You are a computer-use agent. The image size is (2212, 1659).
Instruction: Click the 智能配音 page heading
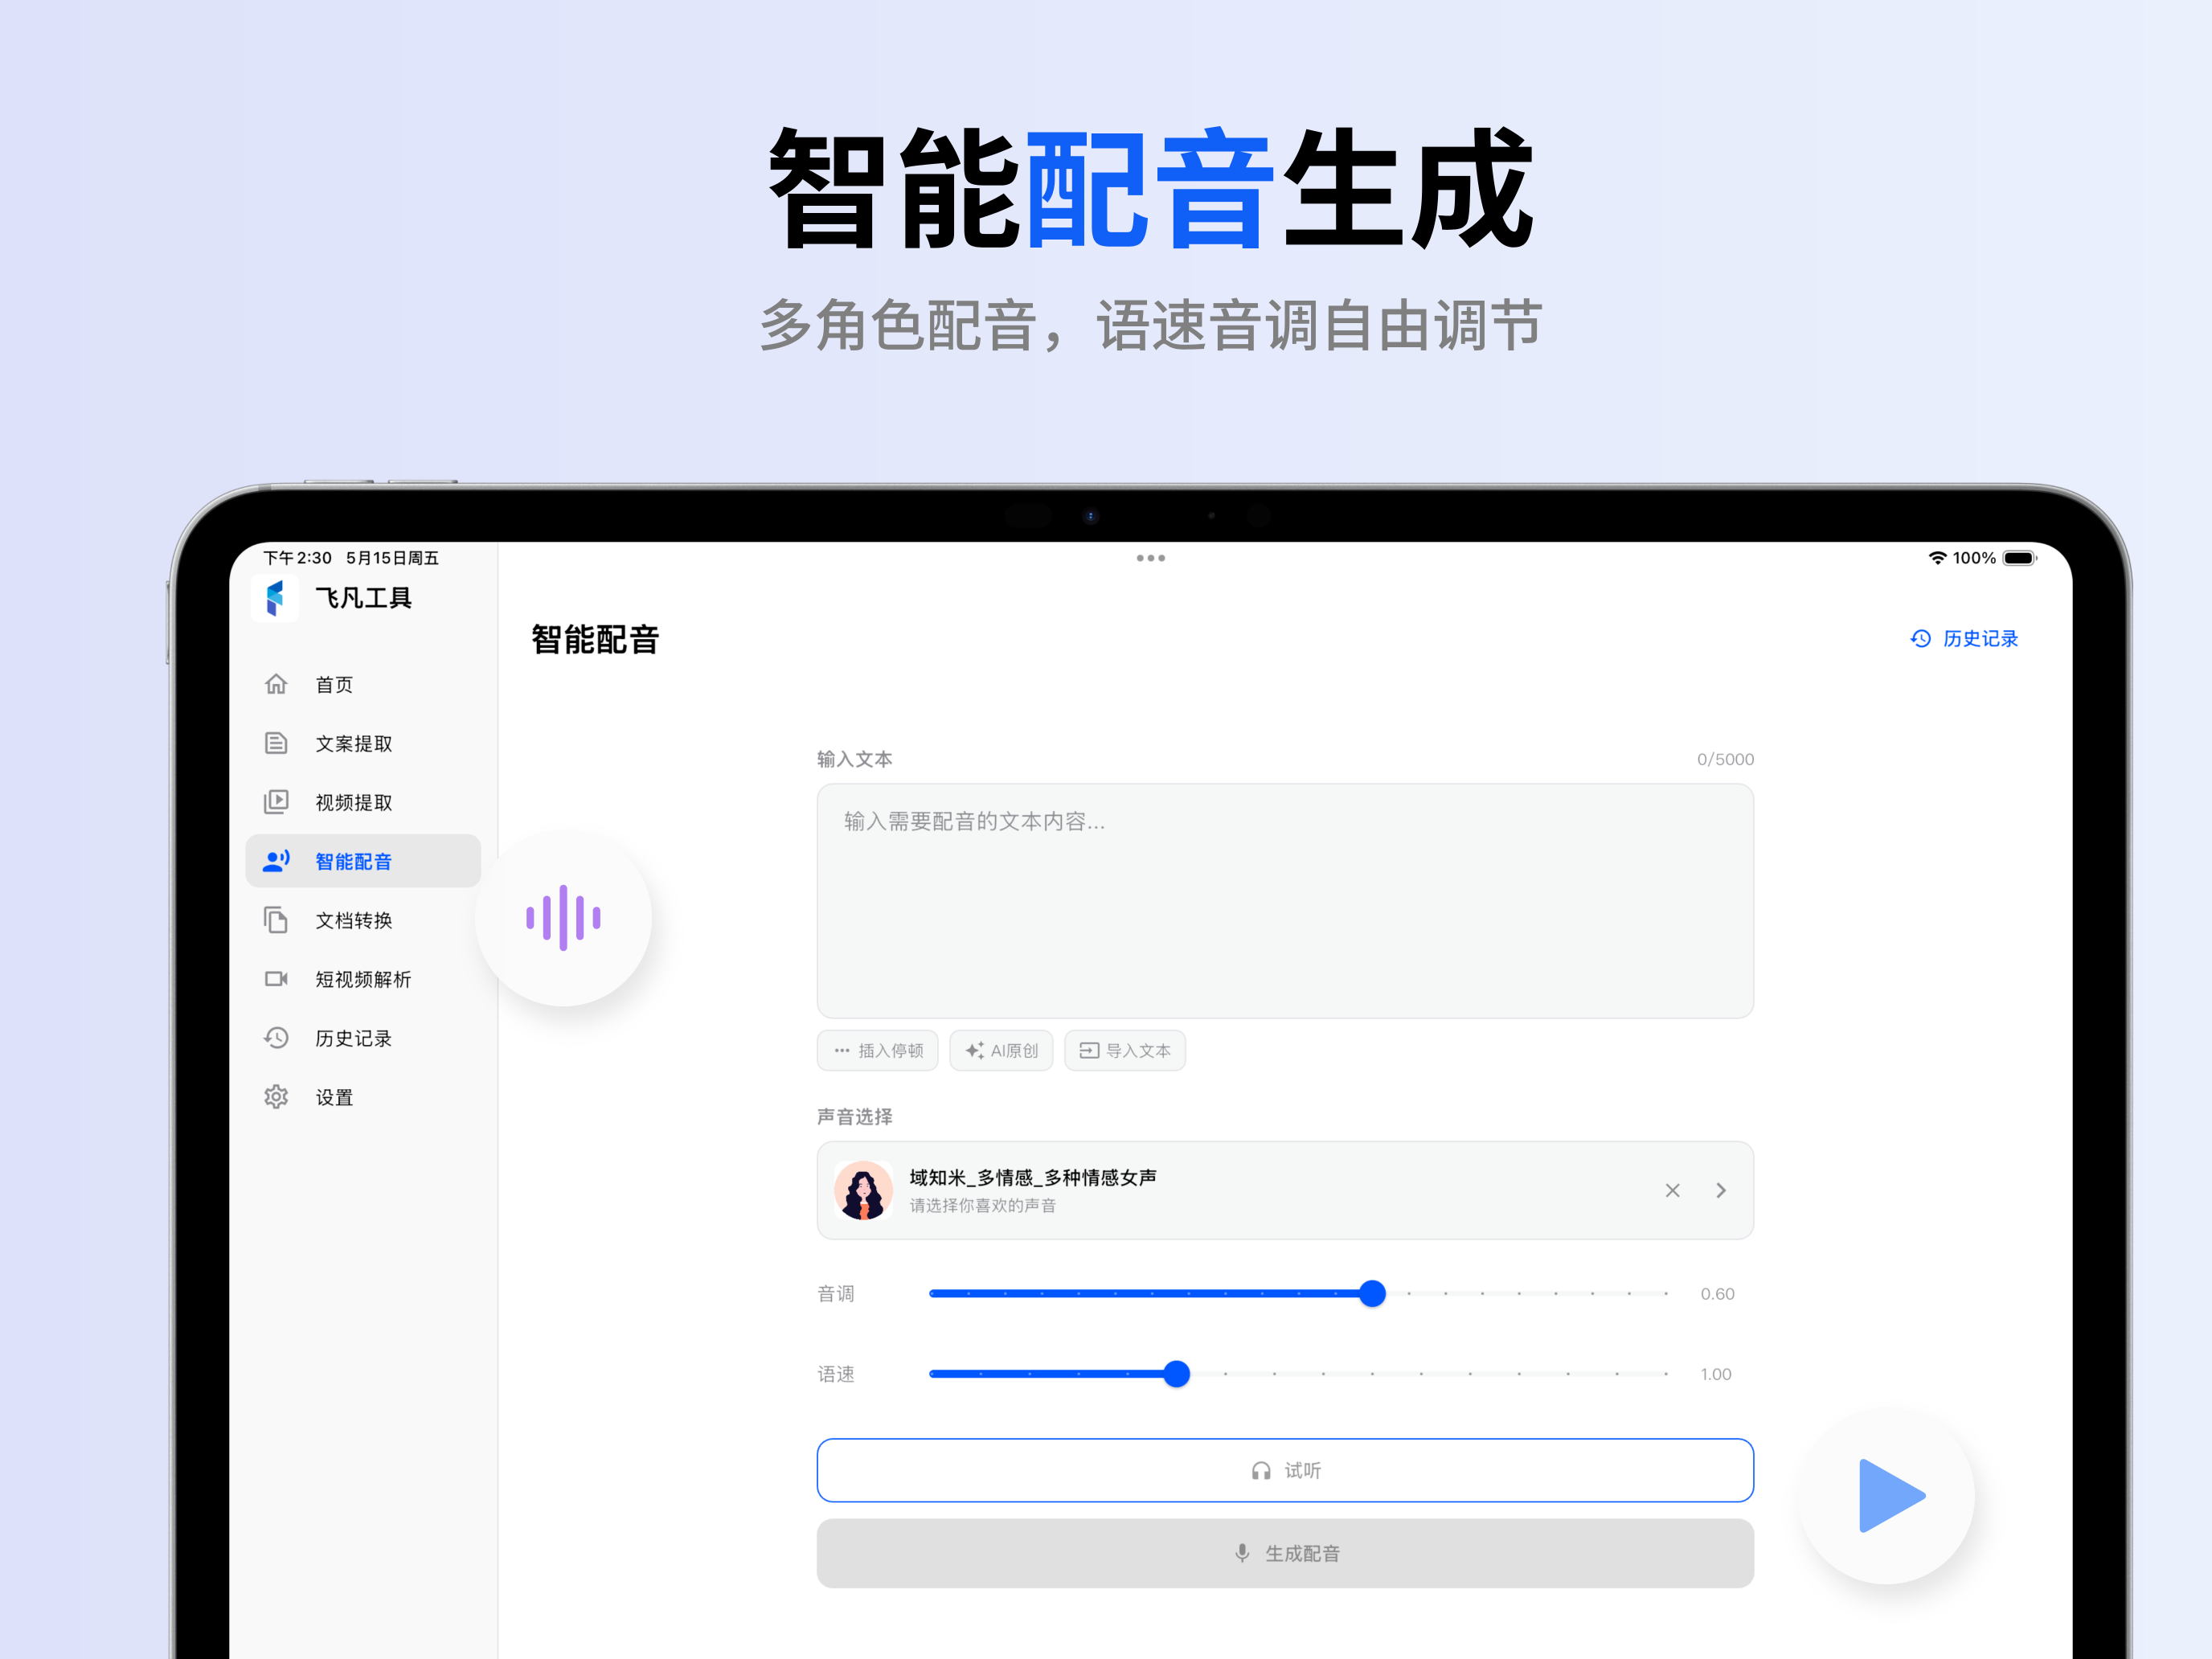tap(595, 639)
